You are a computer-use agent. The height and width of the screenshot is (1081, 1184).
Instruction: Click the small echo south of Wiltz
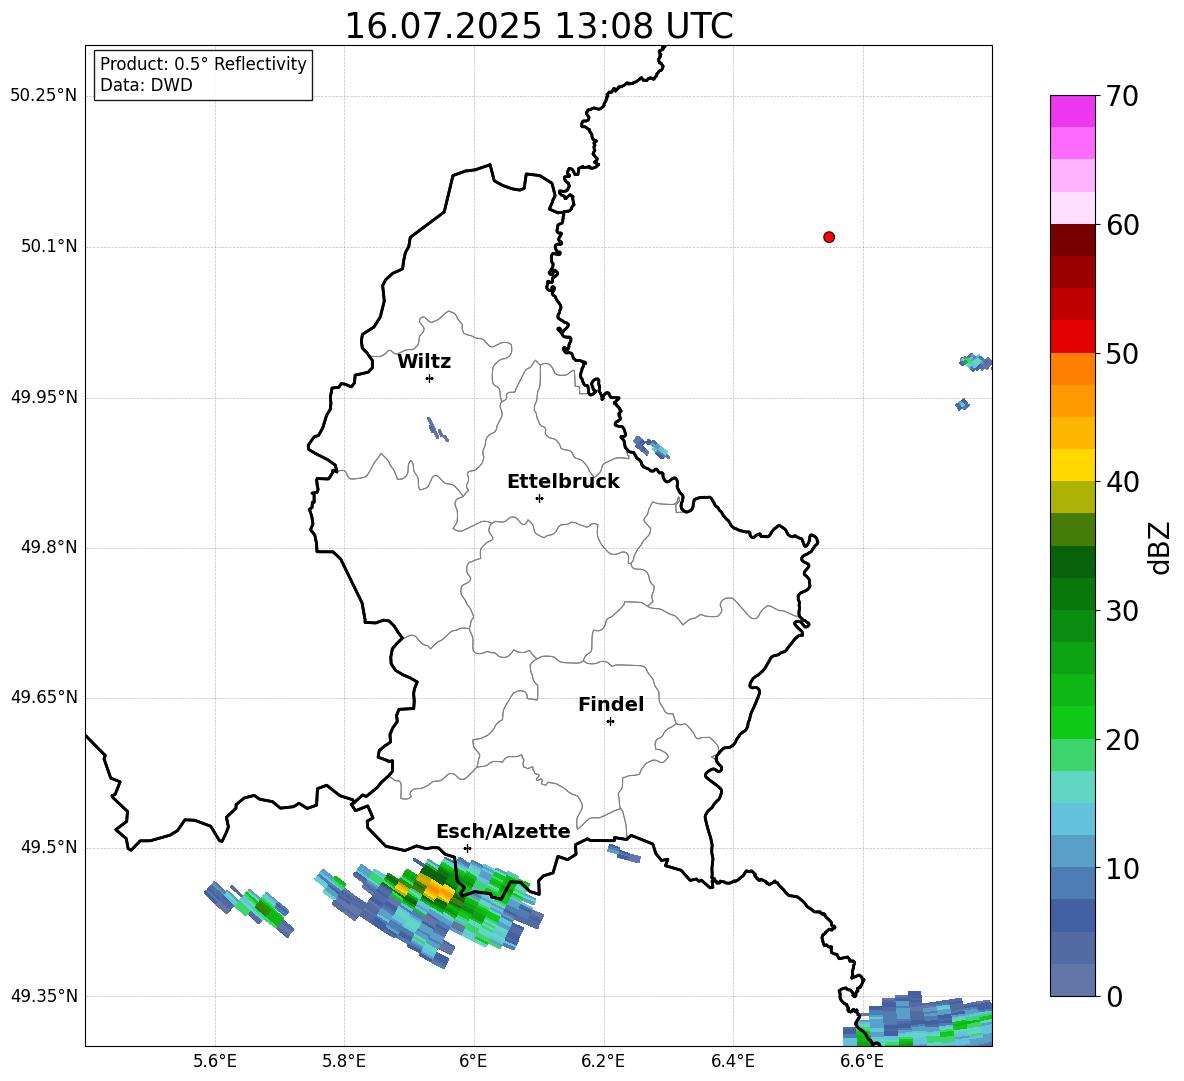pos(437,430)
